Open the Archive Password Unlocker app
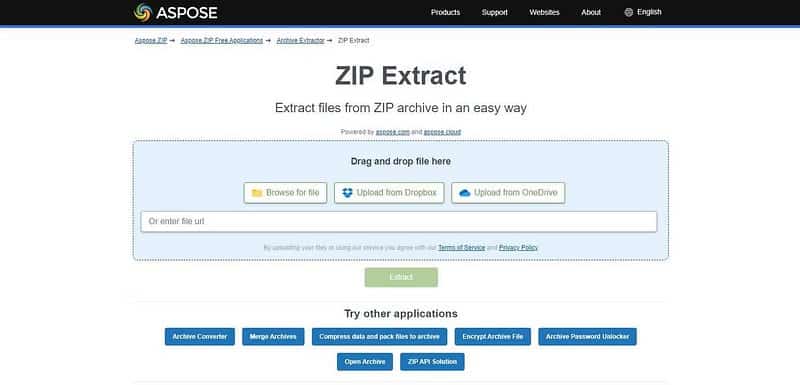 587,337
